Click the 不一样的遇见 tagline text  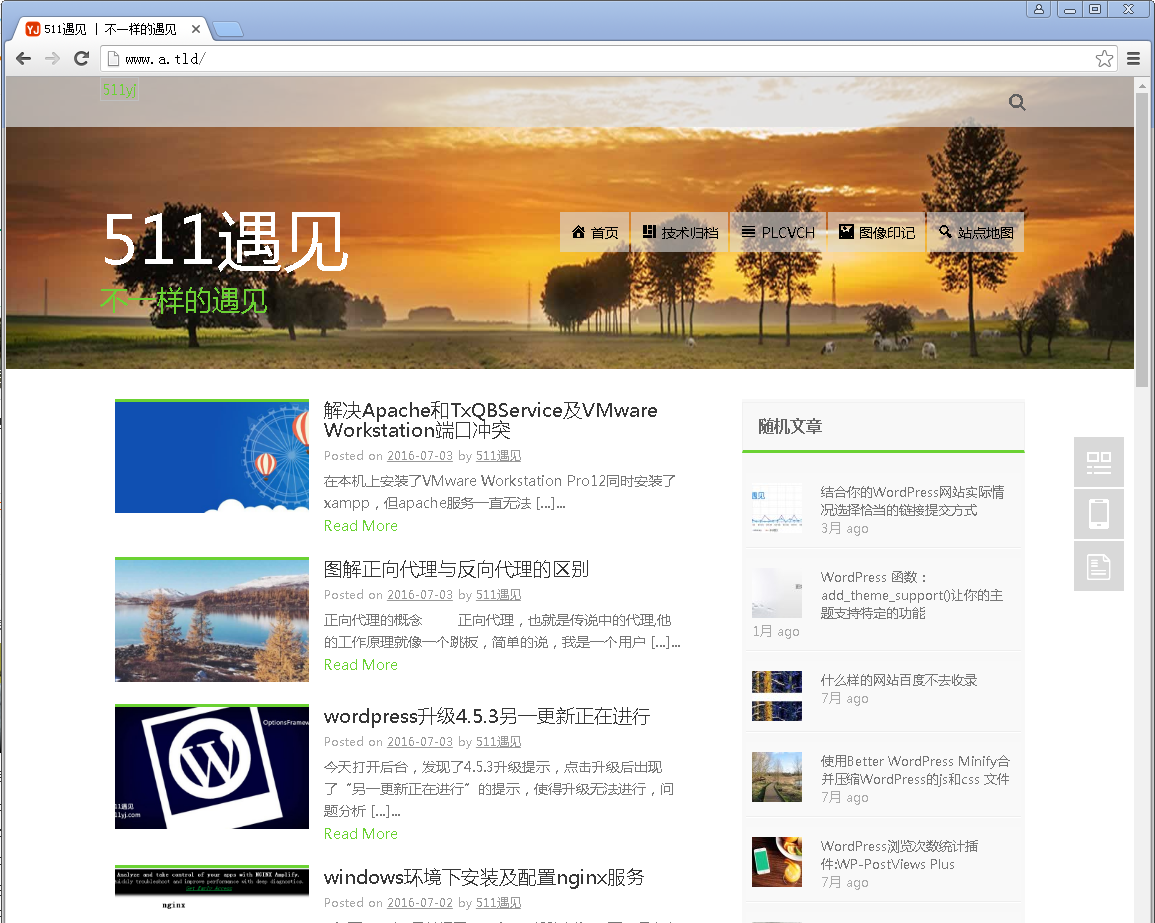183,301
